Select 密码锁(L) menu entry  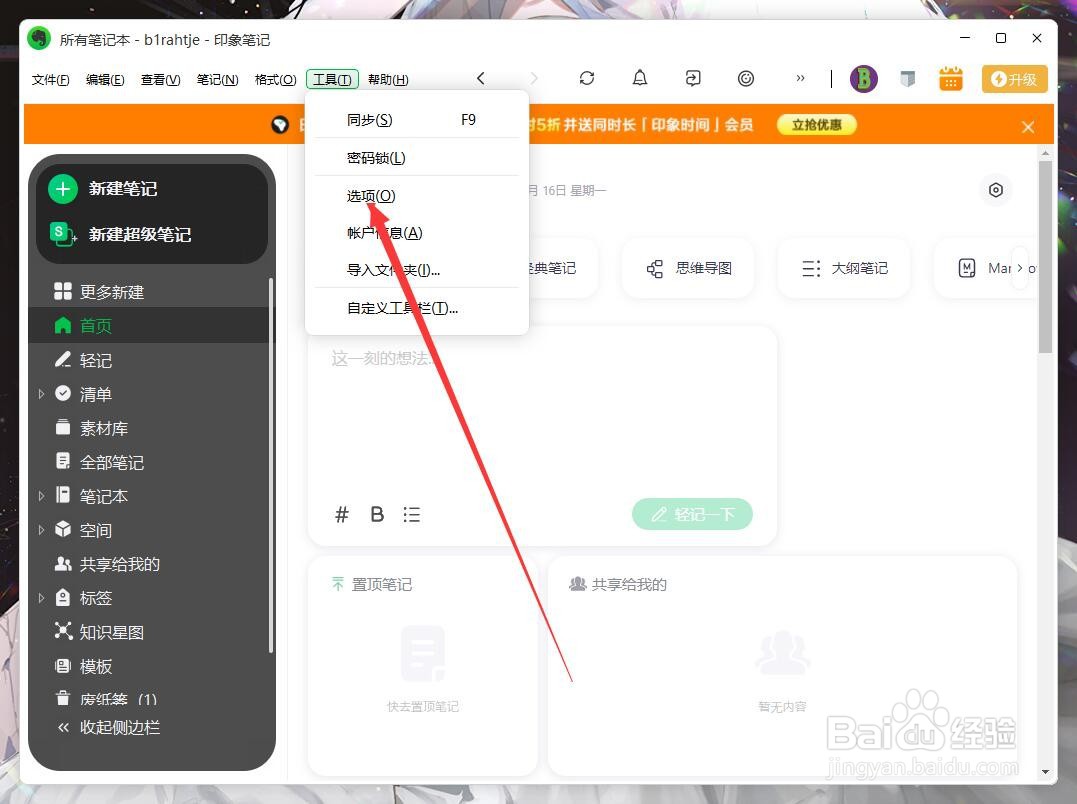[417, 158]
